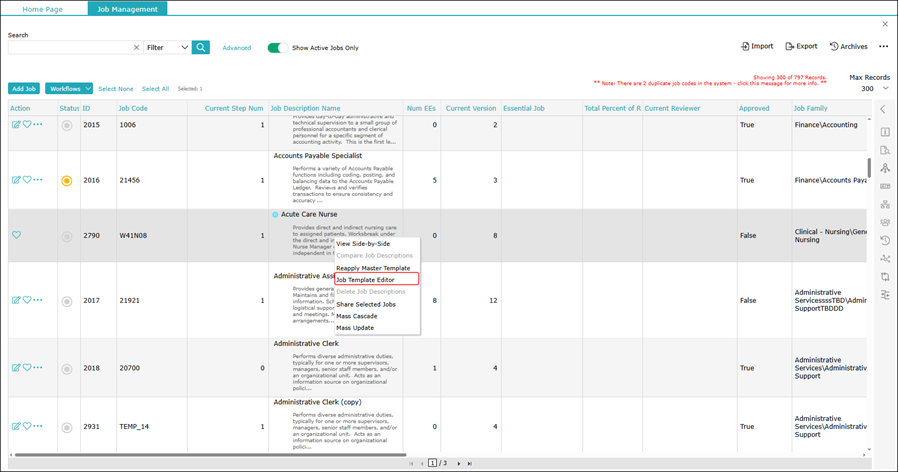This screenshot has height=472, width=899.
Task: Click the sliders settings sidebar icon
Action: [x=885, y=295]
